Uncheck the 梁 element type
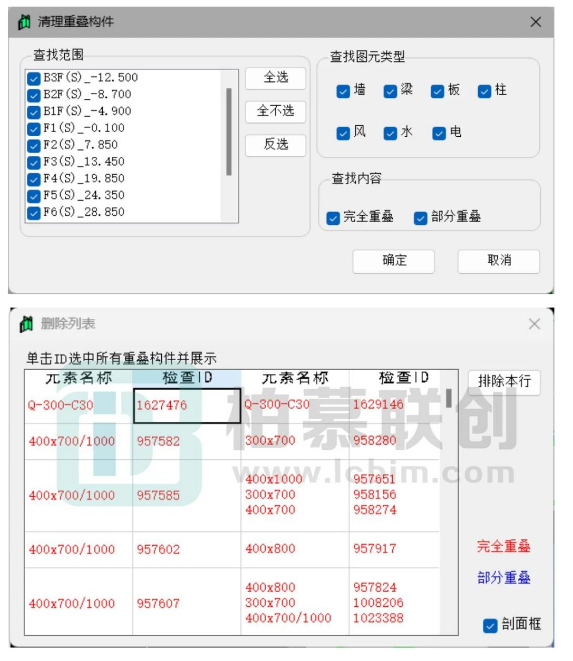Viewport: 573px width, 661px height. [x=390, y=91]
